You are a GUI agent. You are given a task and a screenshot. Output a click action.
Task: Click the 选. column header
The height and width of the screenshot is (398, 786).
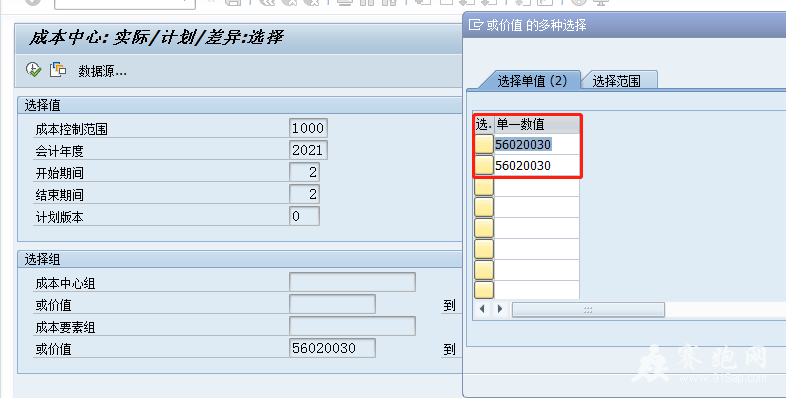484,124
